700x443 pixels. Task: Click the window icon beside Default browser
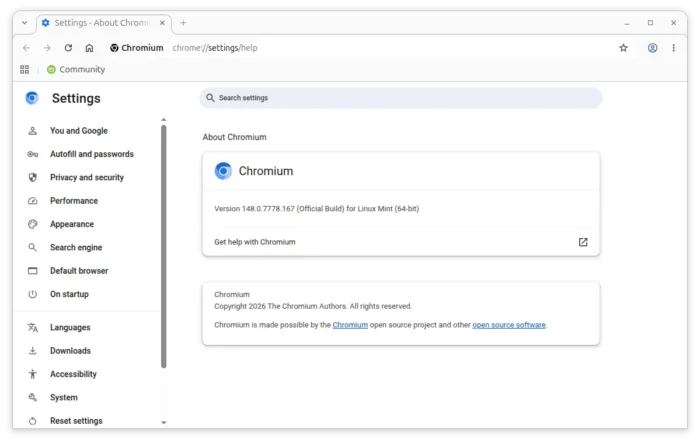33,271
